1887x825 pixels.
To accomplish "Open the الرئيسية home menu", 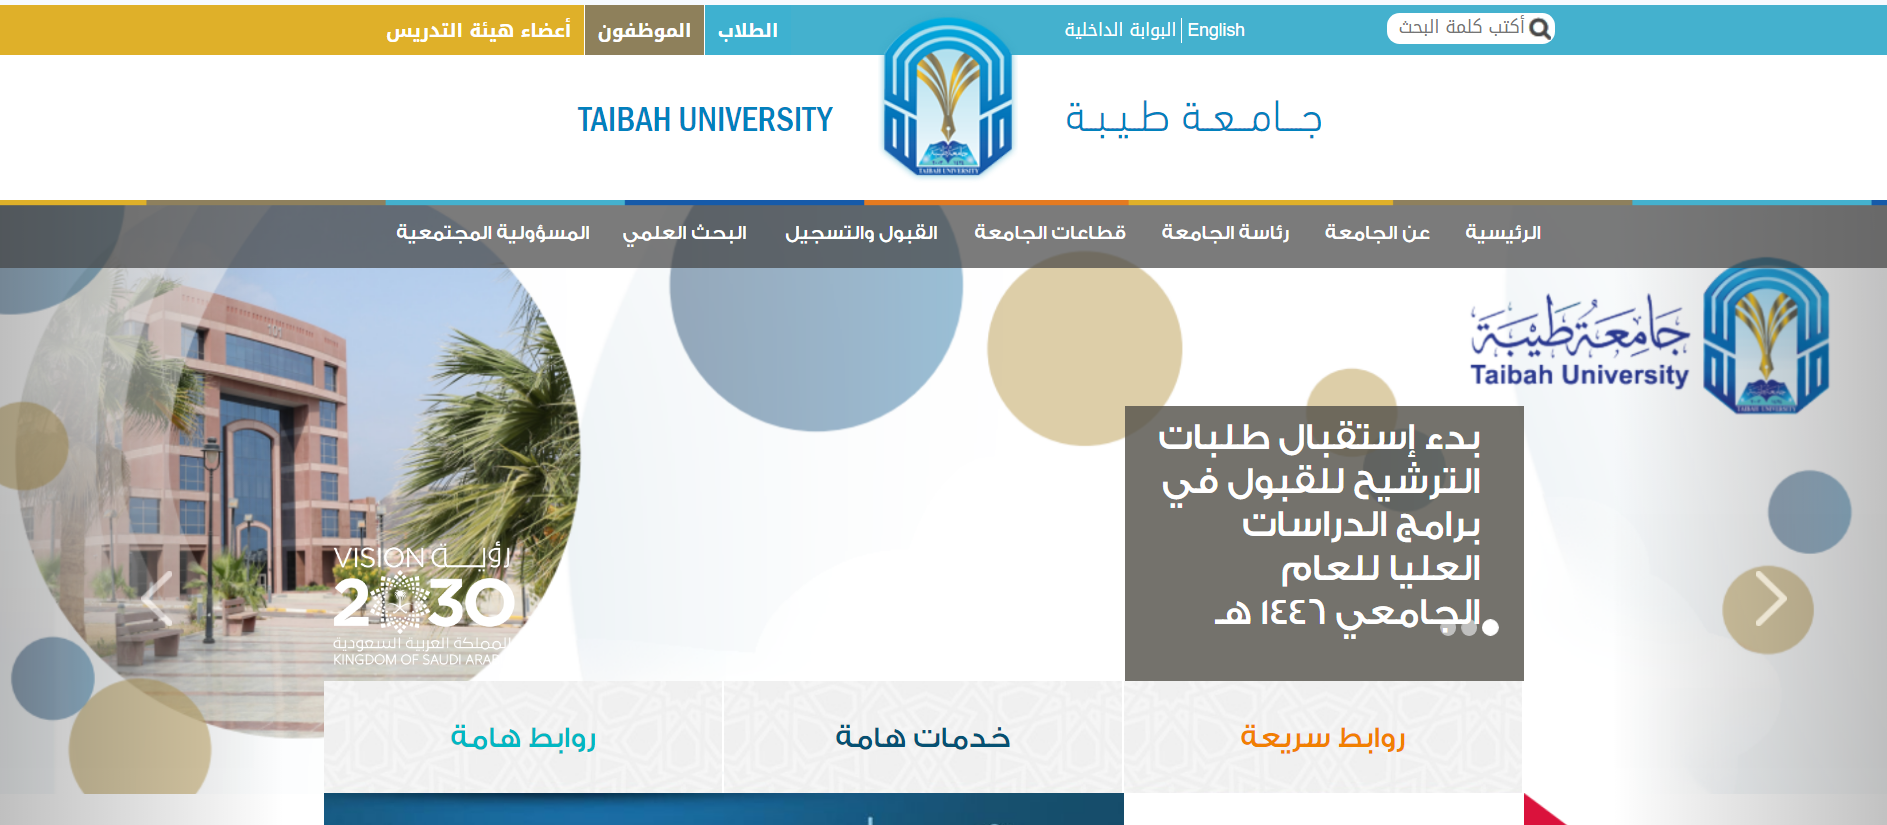I will pos(1503,233).
